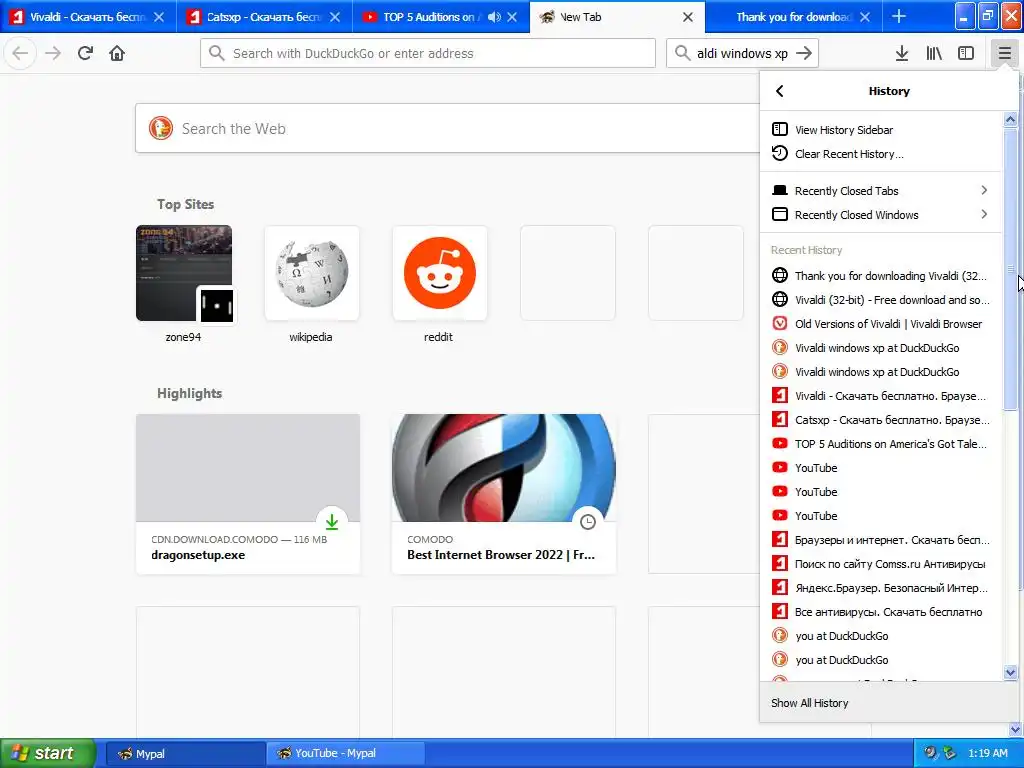This screenshot has height=768, width=1024.
Task: Click the forward navigation arrow
Action: pyautogui.click(x=53, y=53)
